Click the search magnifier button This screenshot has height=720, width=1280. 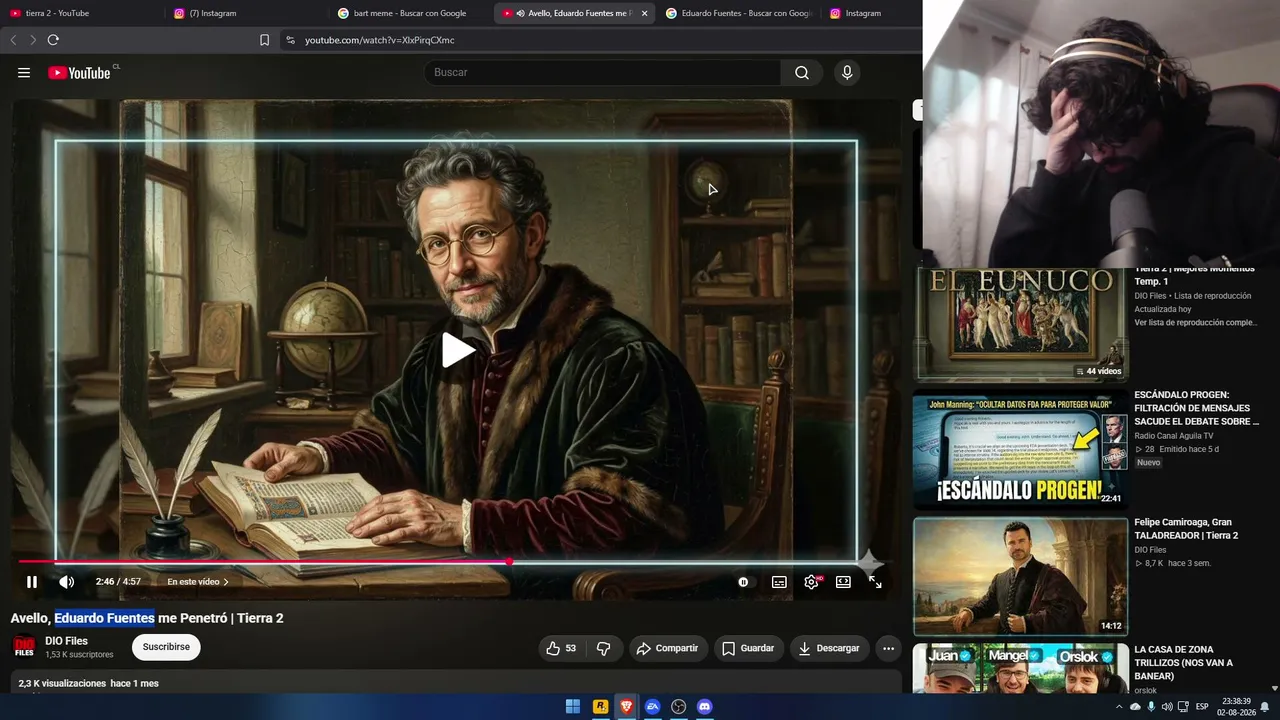click(802, 73)
